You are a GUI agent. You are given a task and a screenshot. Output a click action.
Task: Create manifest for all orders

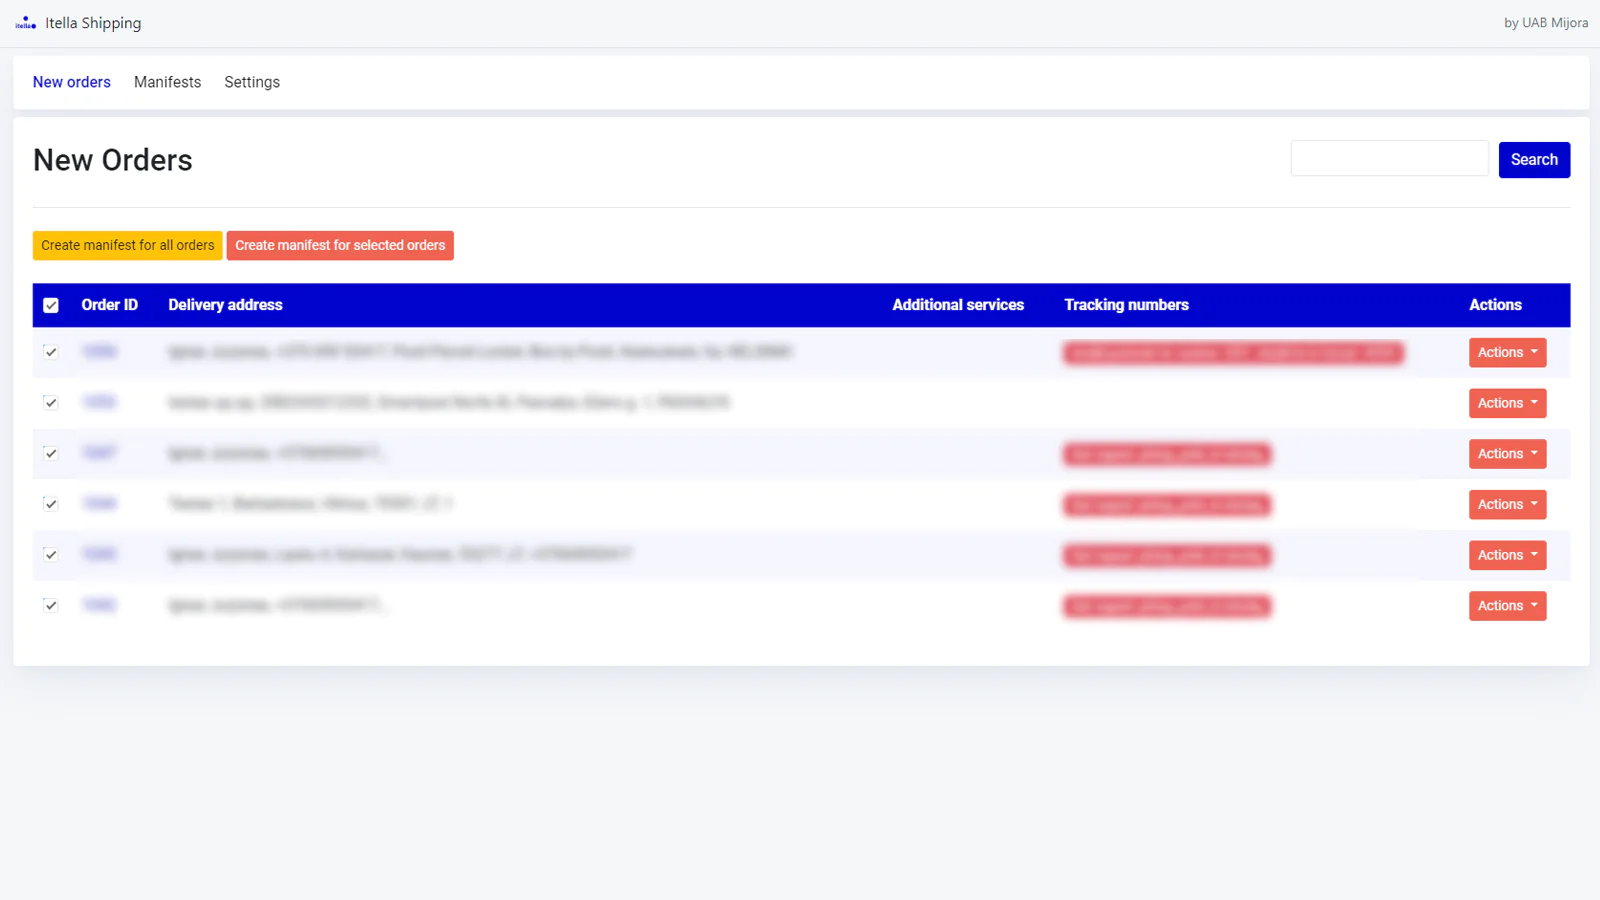pyautogui.click(x=128, y=246)
